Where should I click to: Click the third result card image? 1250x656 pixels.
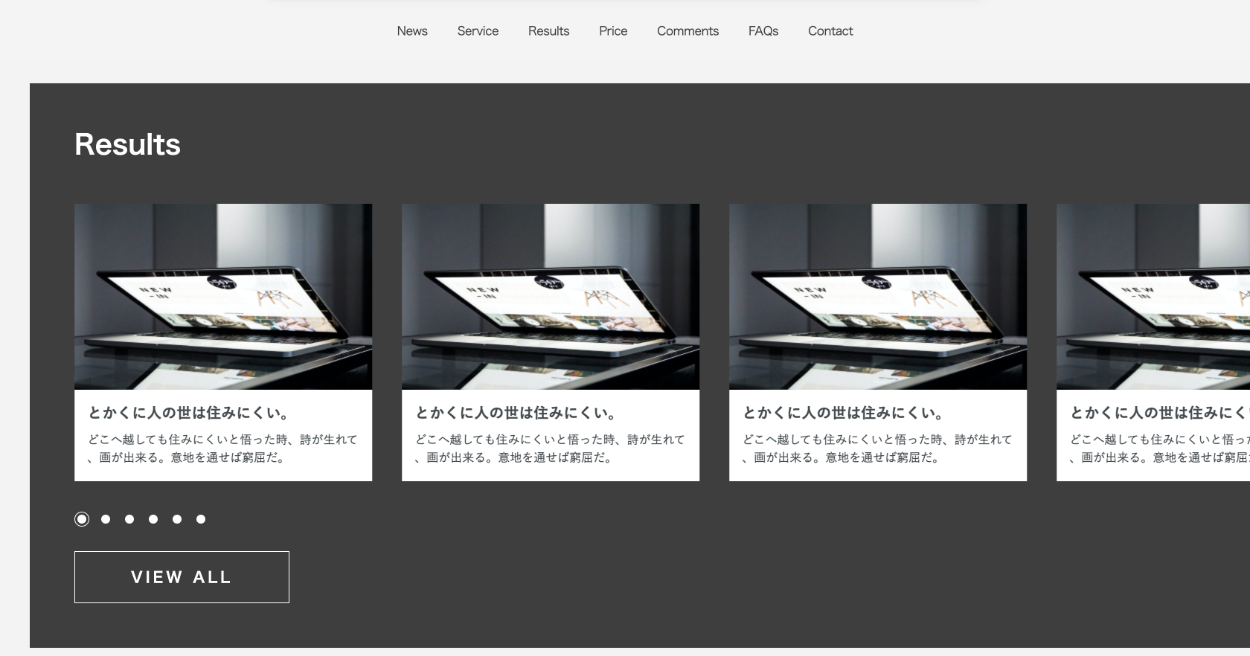[878, 297]
